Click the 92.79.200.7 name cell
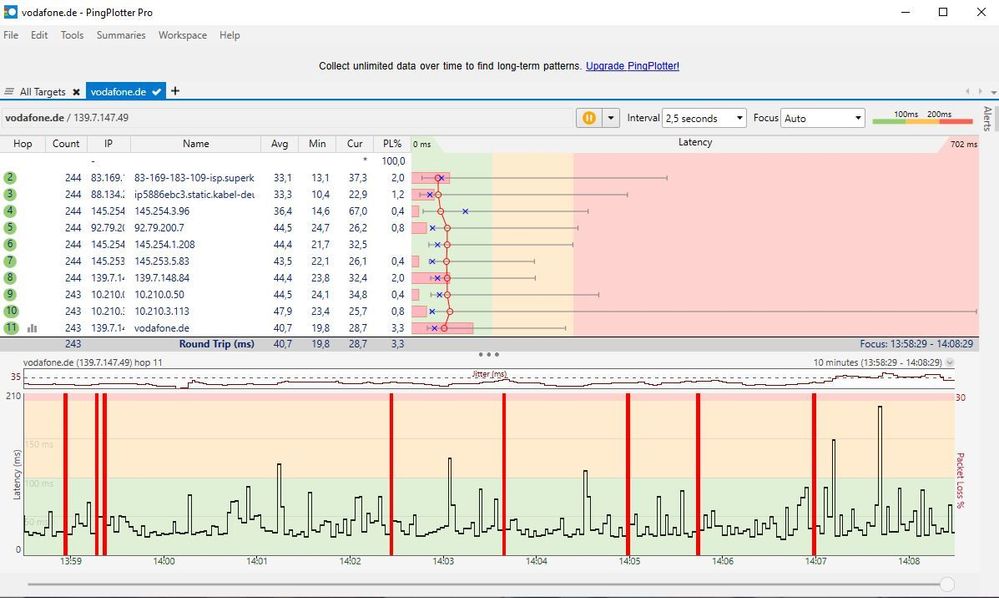This screenshot has width=999, height=598. pos(159,227)
